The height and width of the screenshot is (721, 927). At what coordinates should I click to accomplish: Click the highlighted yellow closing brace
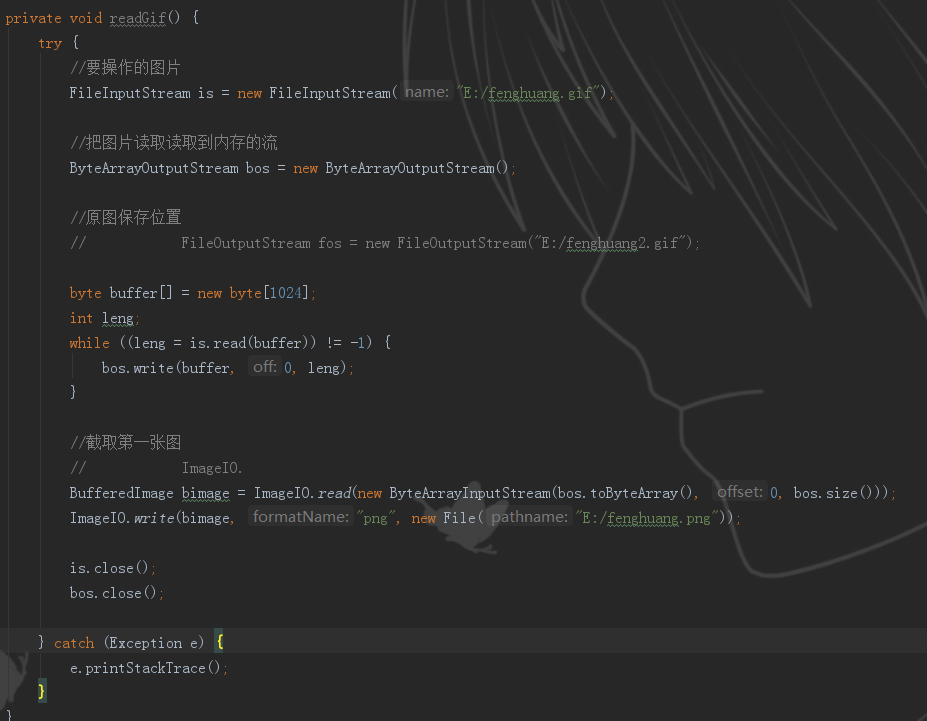[x=41, y=691]
